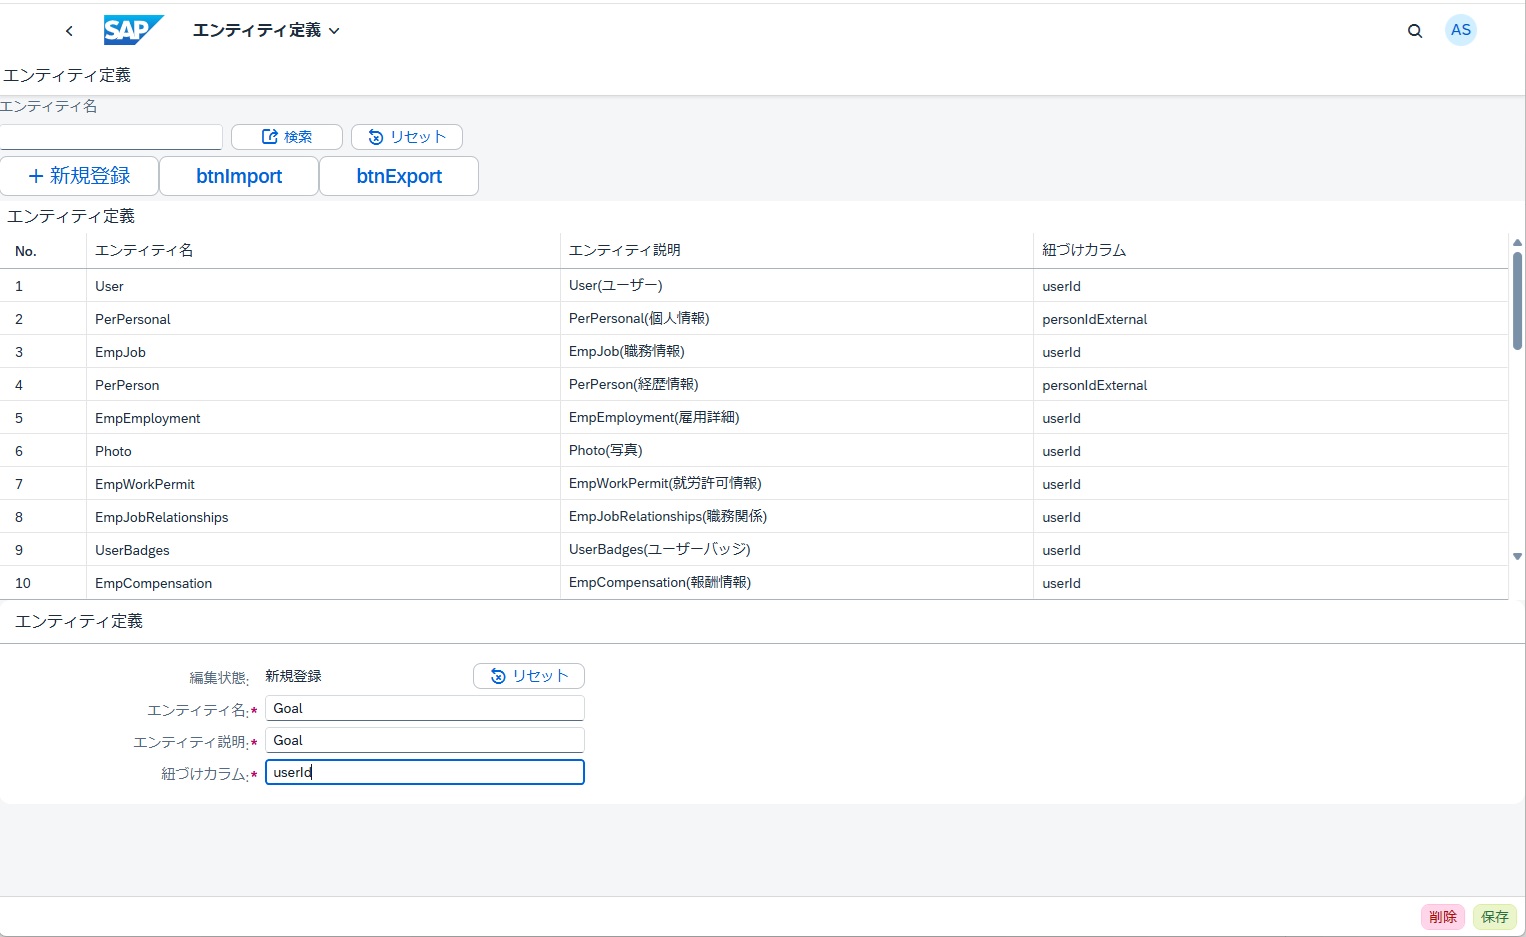Click the エンティティ説明 field in form

coord(424,740)
